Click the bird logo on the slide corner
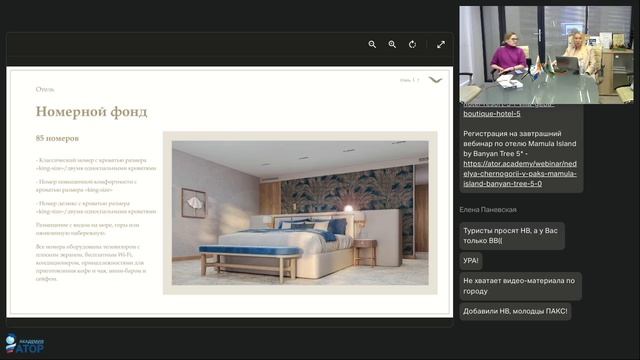This screenshot has width=640, height=360. (x=435, y=80)
